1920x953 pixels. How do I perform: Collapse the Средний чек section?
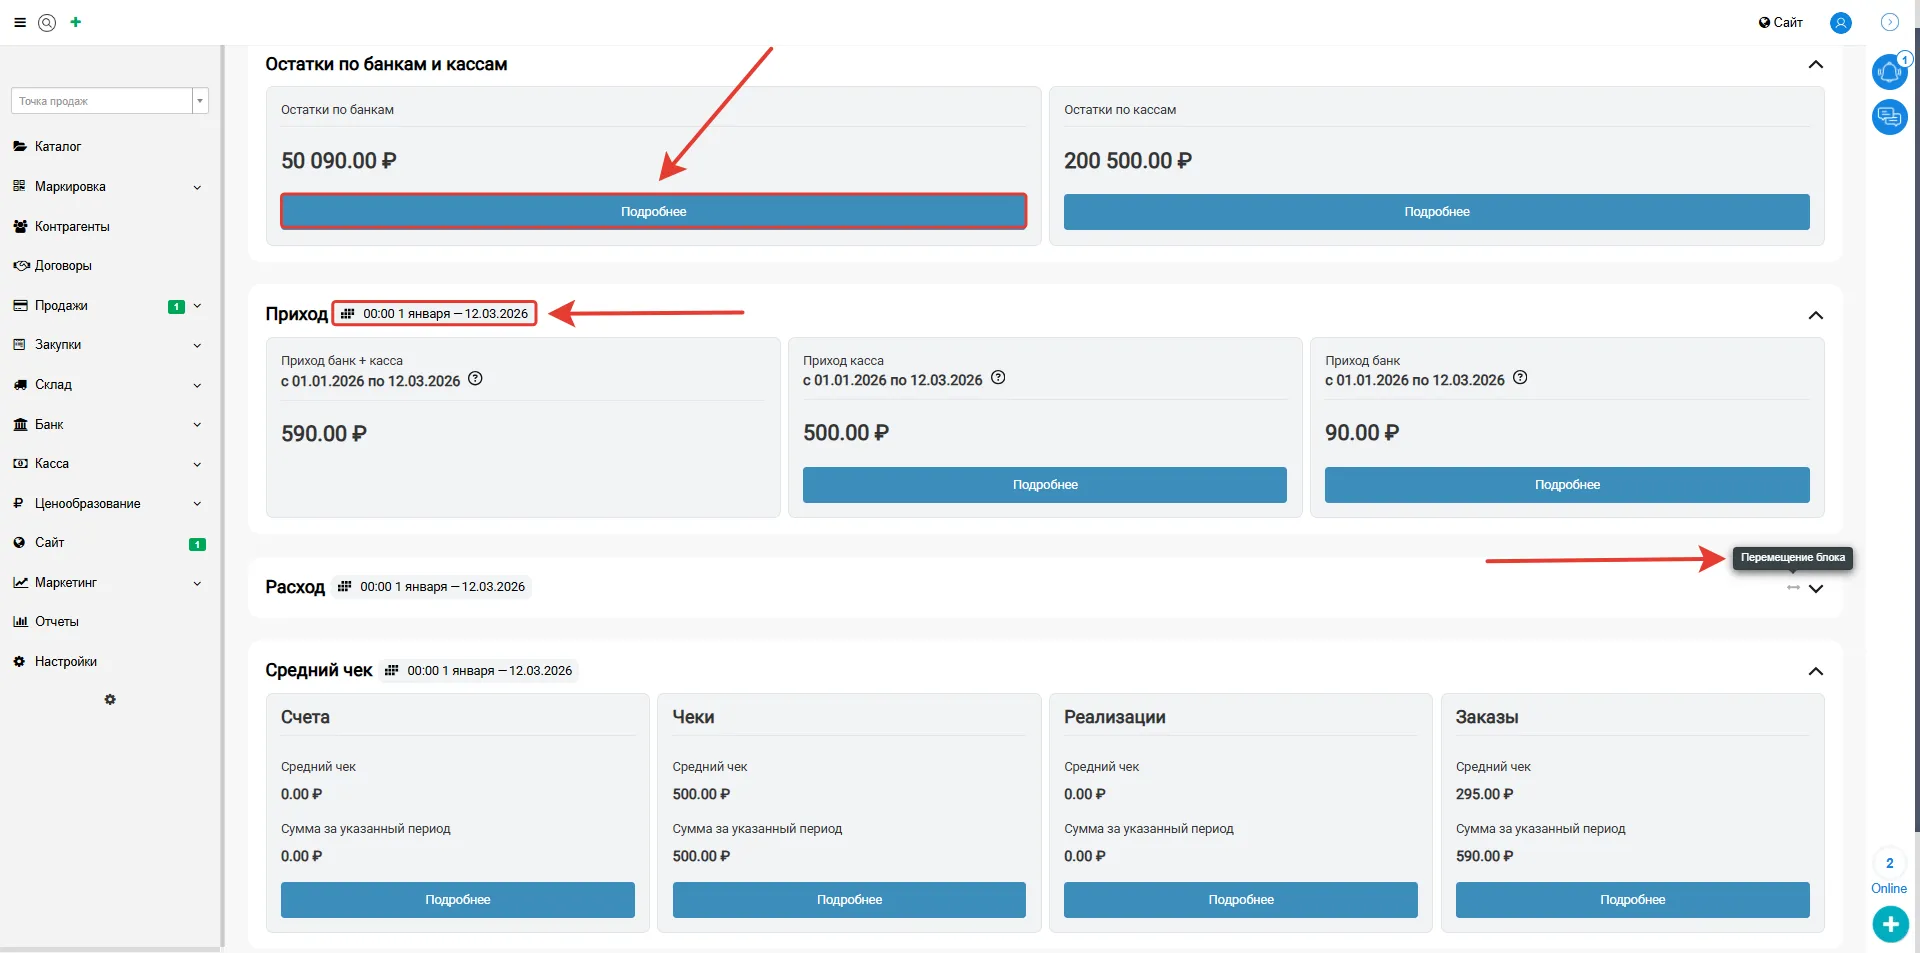pos(1816,671)
